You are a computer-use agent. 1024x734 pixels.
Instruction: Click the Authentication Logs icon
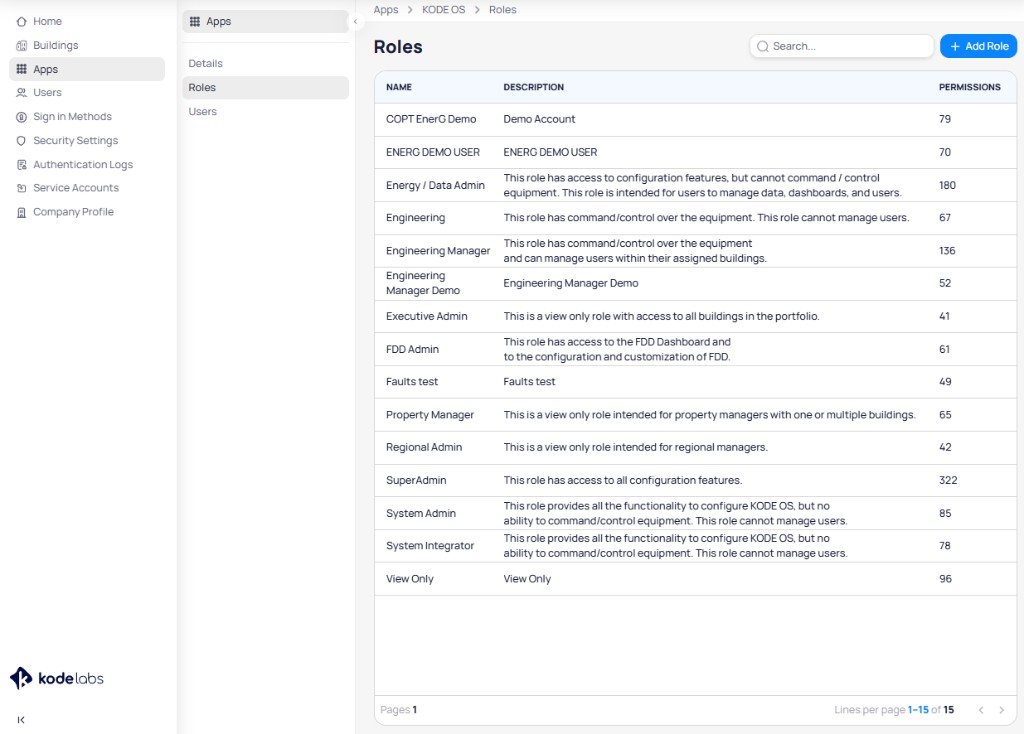tap(22, 165)
